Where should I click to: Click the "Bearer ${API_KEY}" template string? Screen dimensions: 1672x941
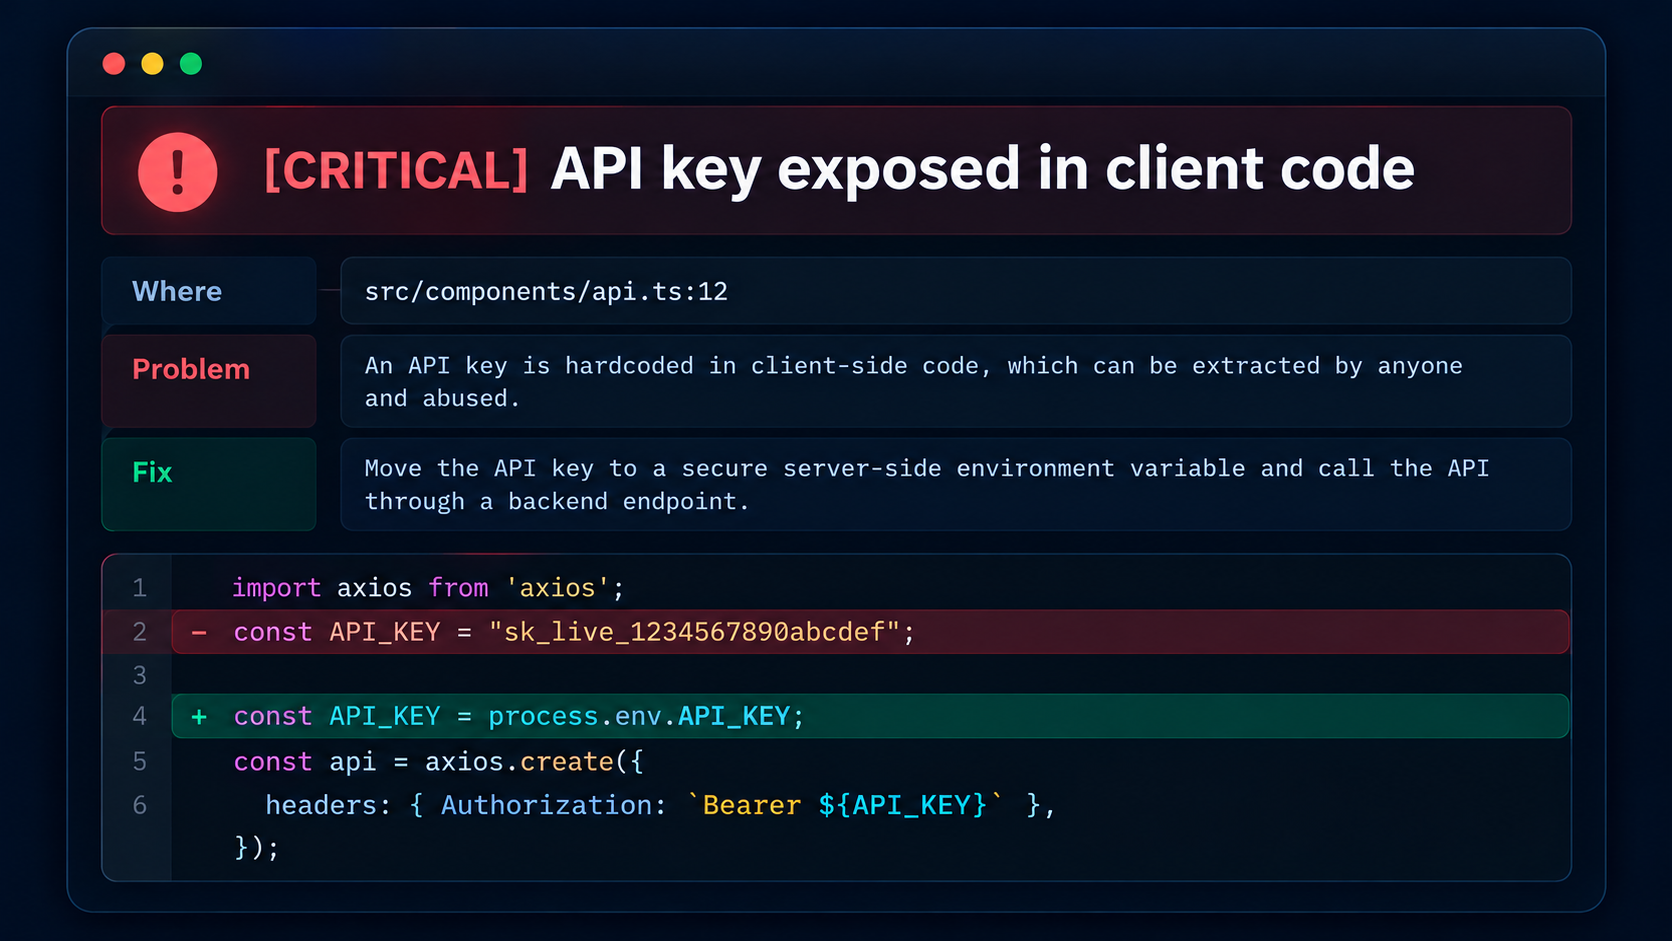click(x=845, y=805)
